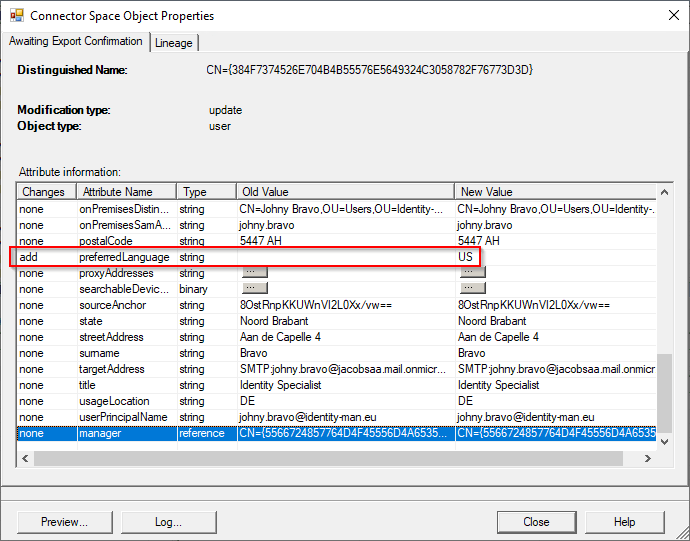This screenshot has width=690, height=541.
Task: Open the window icon system menu
Action: 16,16
